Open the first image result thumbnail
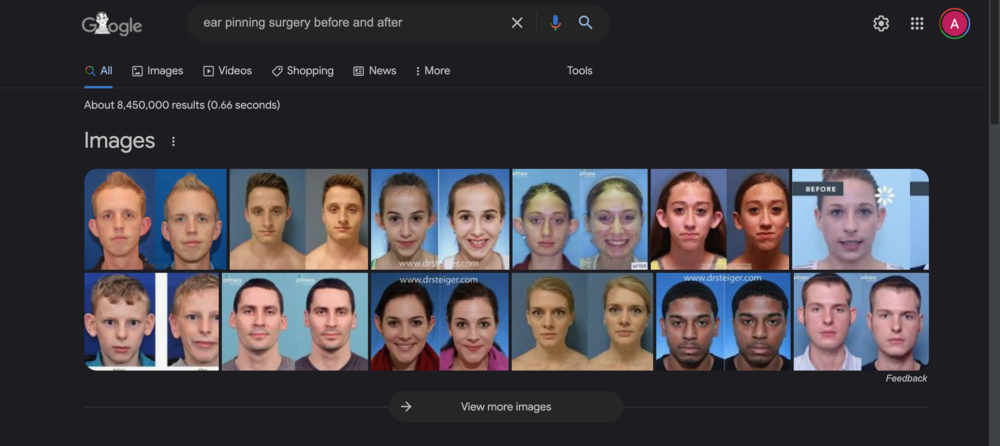This screenshot has width=1000, height=446. point(155,219)
